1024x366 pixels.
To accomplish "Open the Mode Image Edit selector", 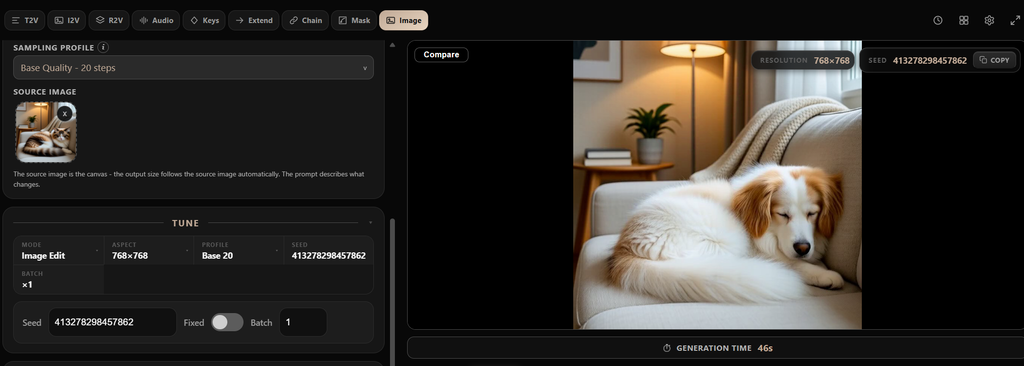I will 58,250.
